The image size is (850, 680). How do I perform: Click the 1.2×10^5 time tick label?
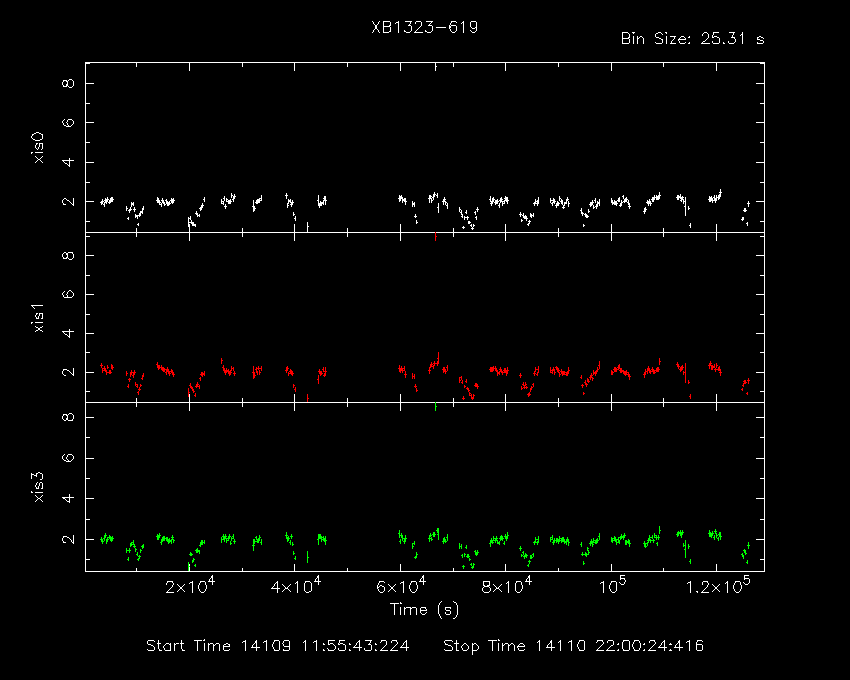coord(718,586)
